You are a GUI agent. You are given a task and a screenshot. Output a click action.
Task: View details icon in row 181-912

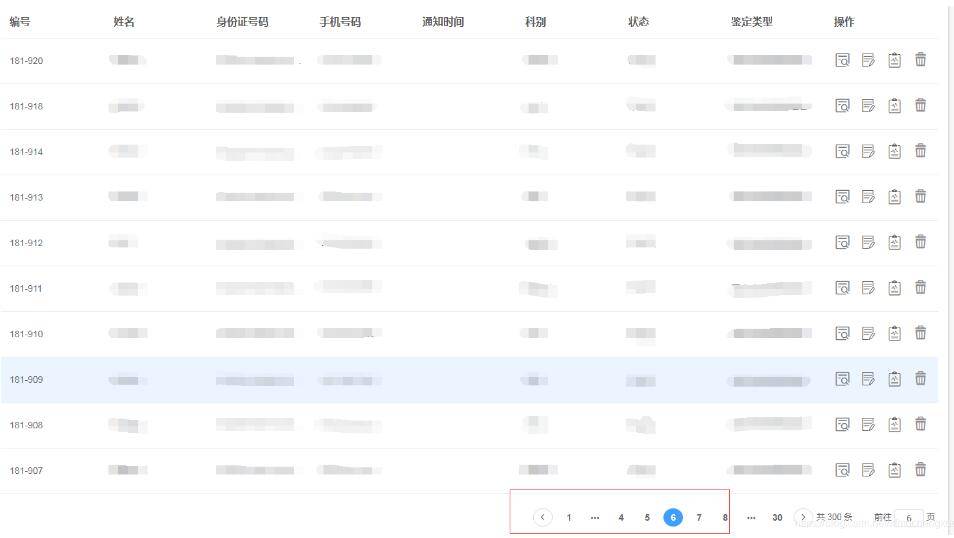842,243
